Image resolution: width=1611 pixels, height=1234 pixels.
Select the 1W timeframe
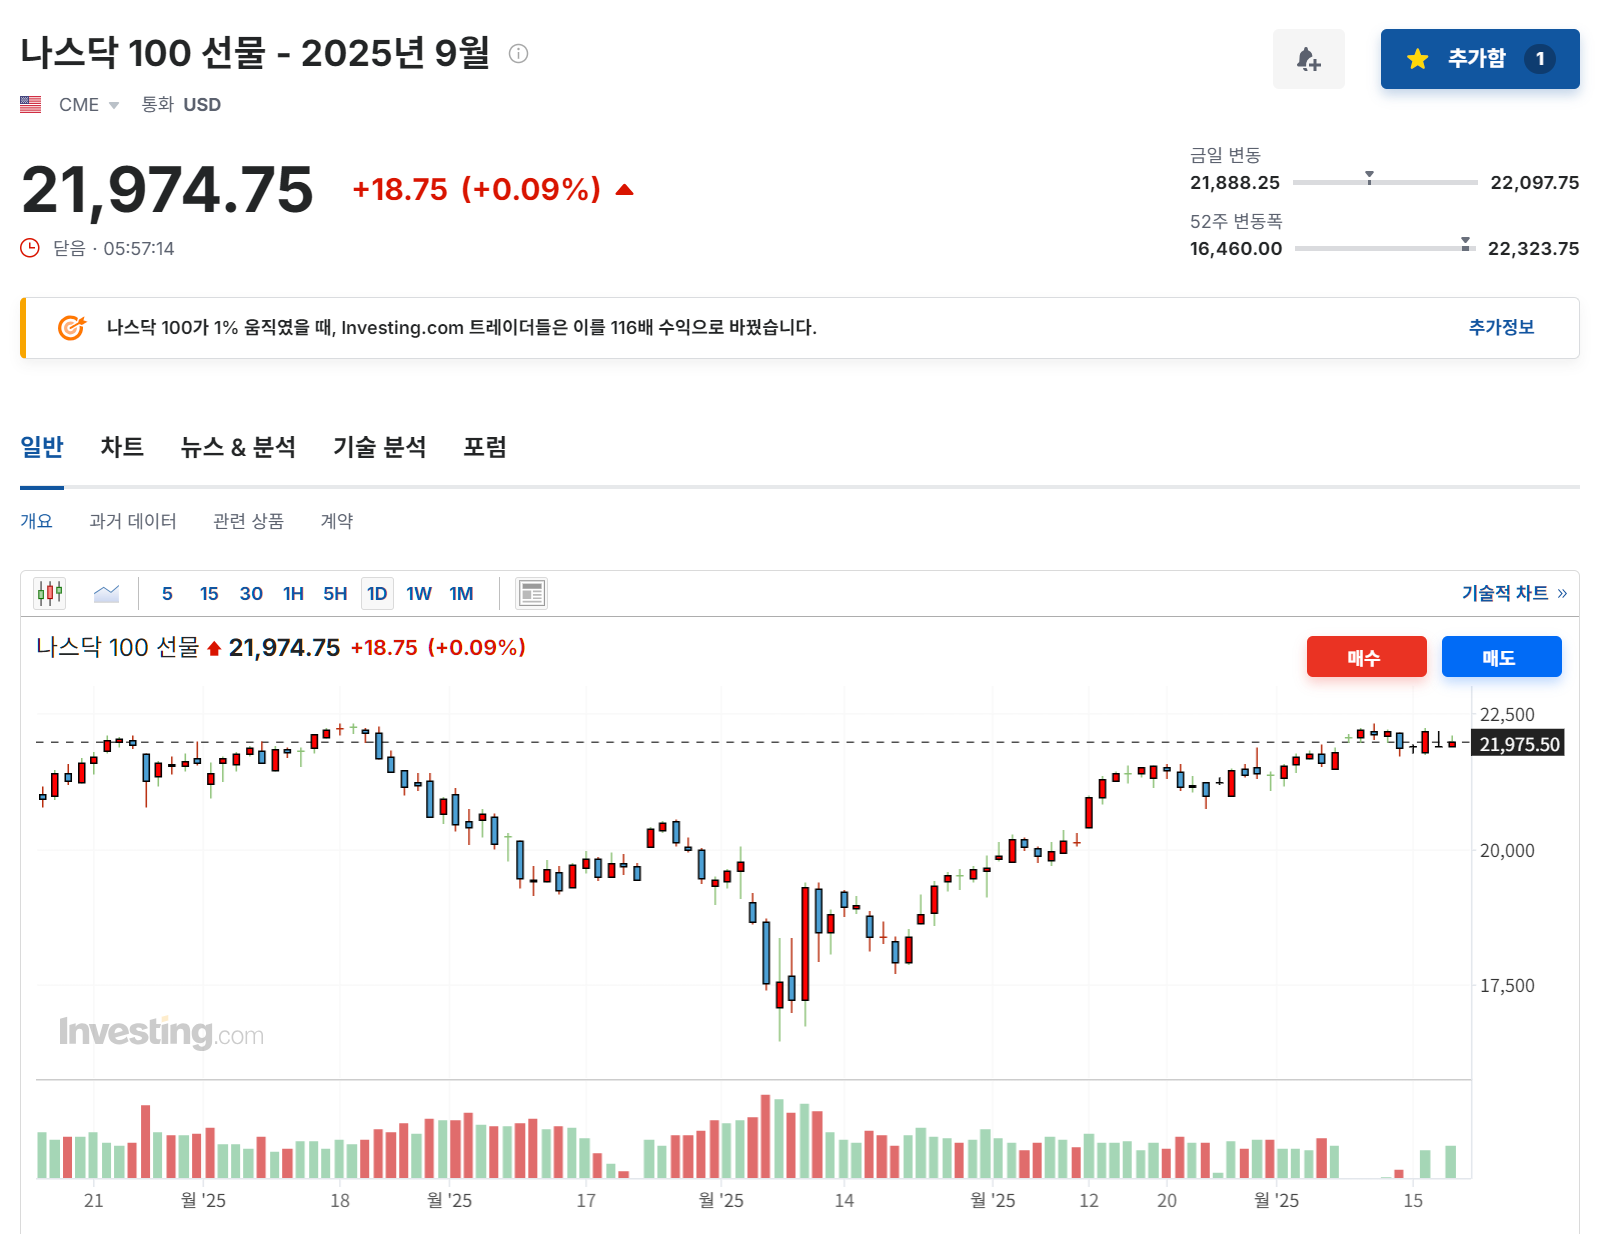[419, 593]
